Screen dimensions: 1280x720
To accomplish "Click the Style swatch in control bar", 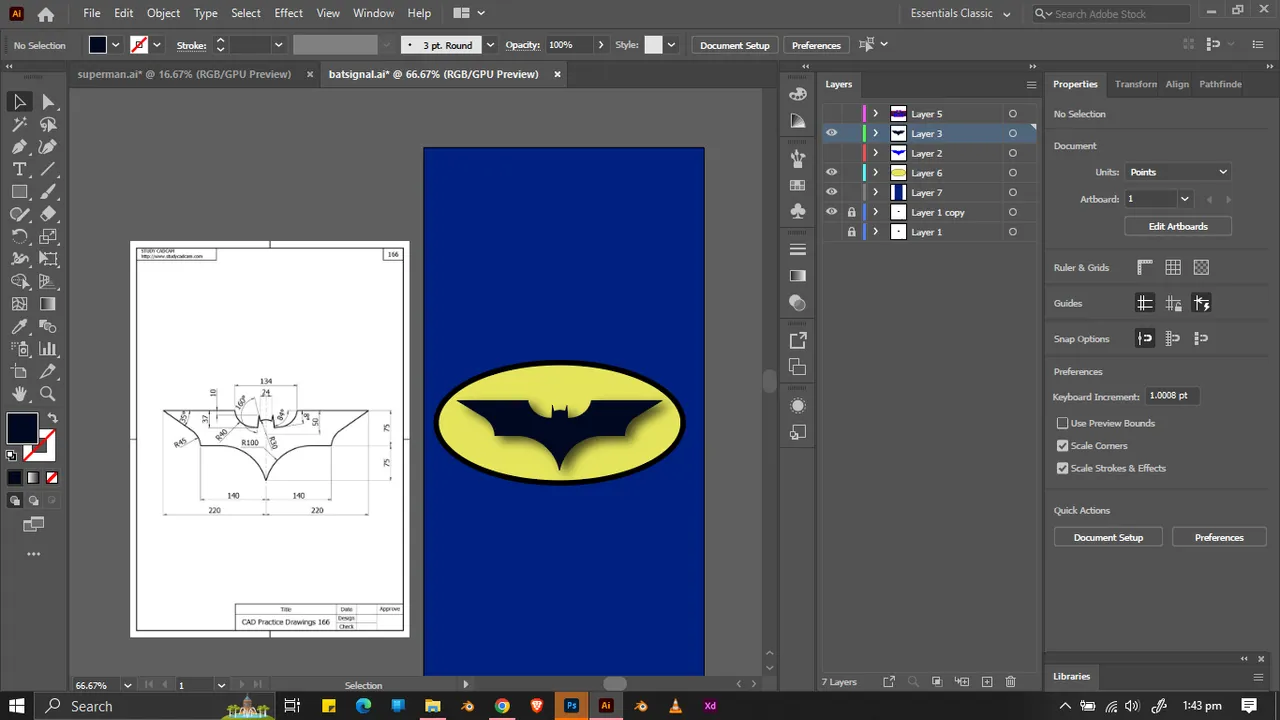I will coord(653,45).
